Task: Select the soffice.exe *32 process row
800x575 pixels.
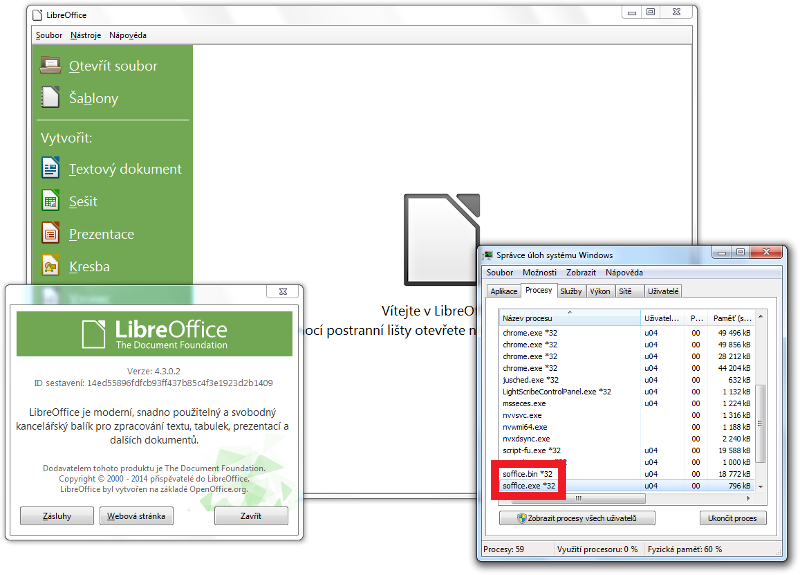Action: [x=627, y=486]
